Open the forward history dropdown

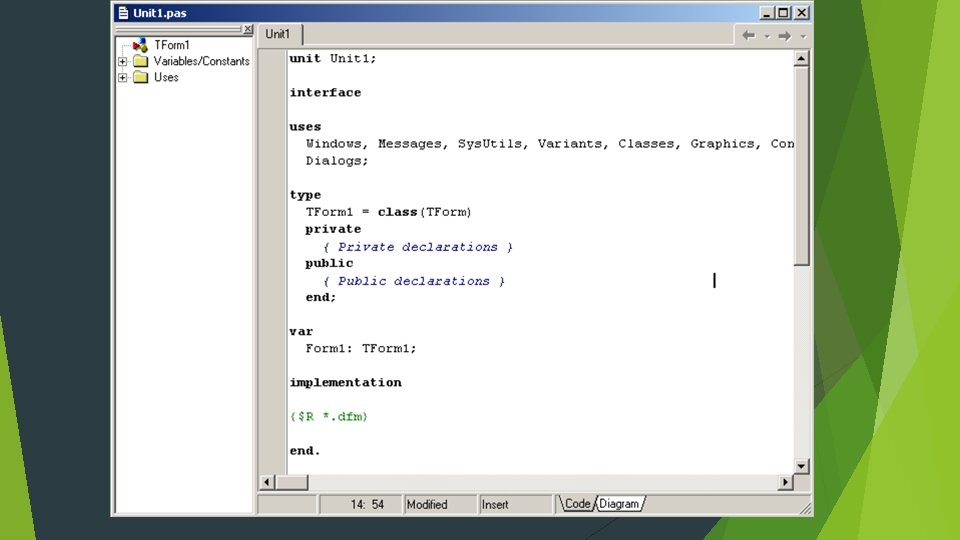[803, 37]
